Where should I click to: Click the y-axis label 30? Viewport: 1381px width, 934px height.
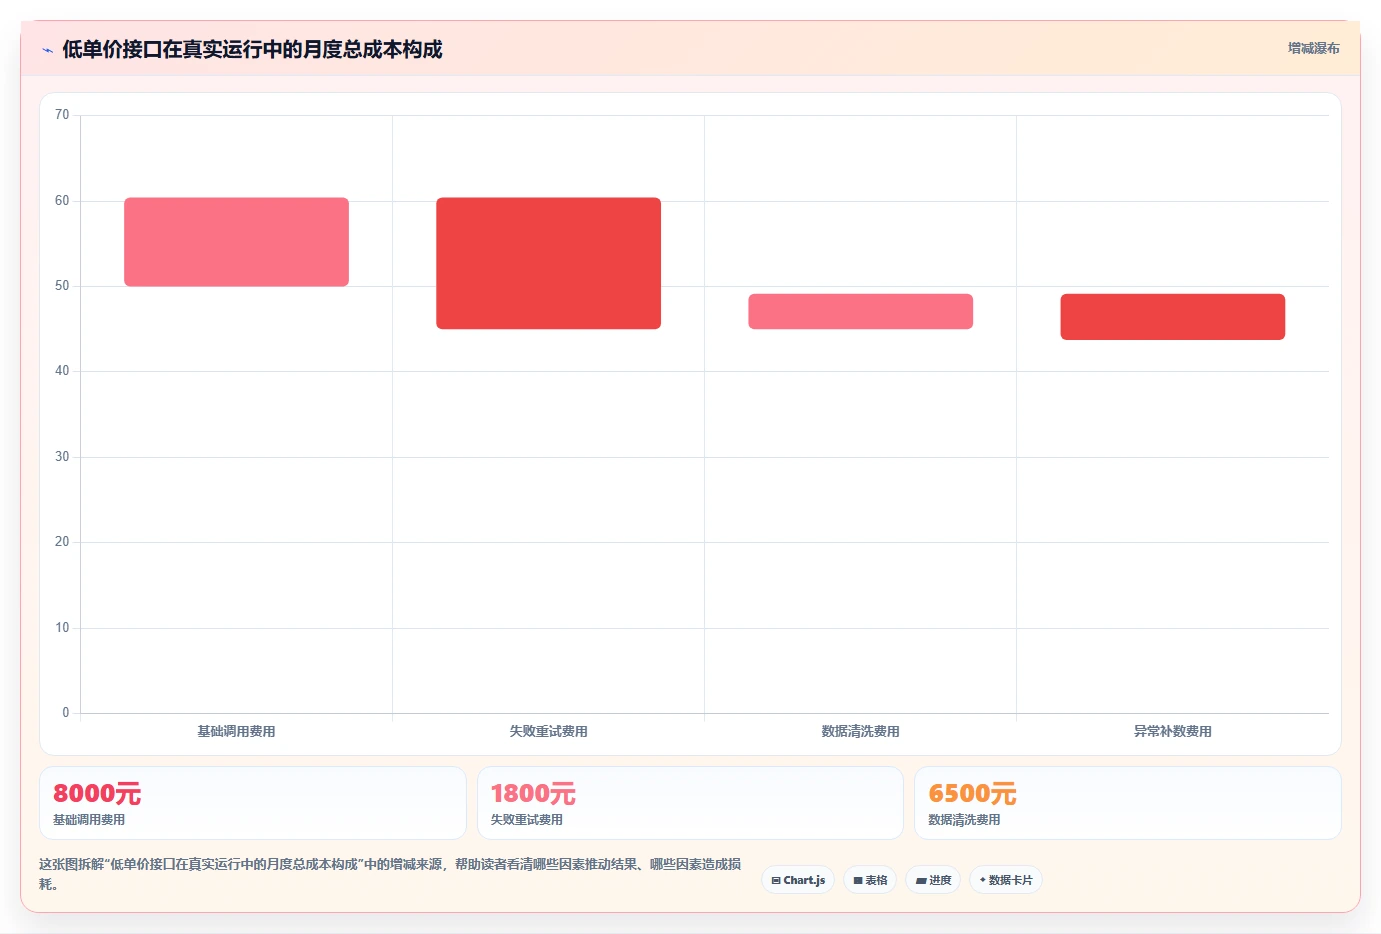point(62,457)
